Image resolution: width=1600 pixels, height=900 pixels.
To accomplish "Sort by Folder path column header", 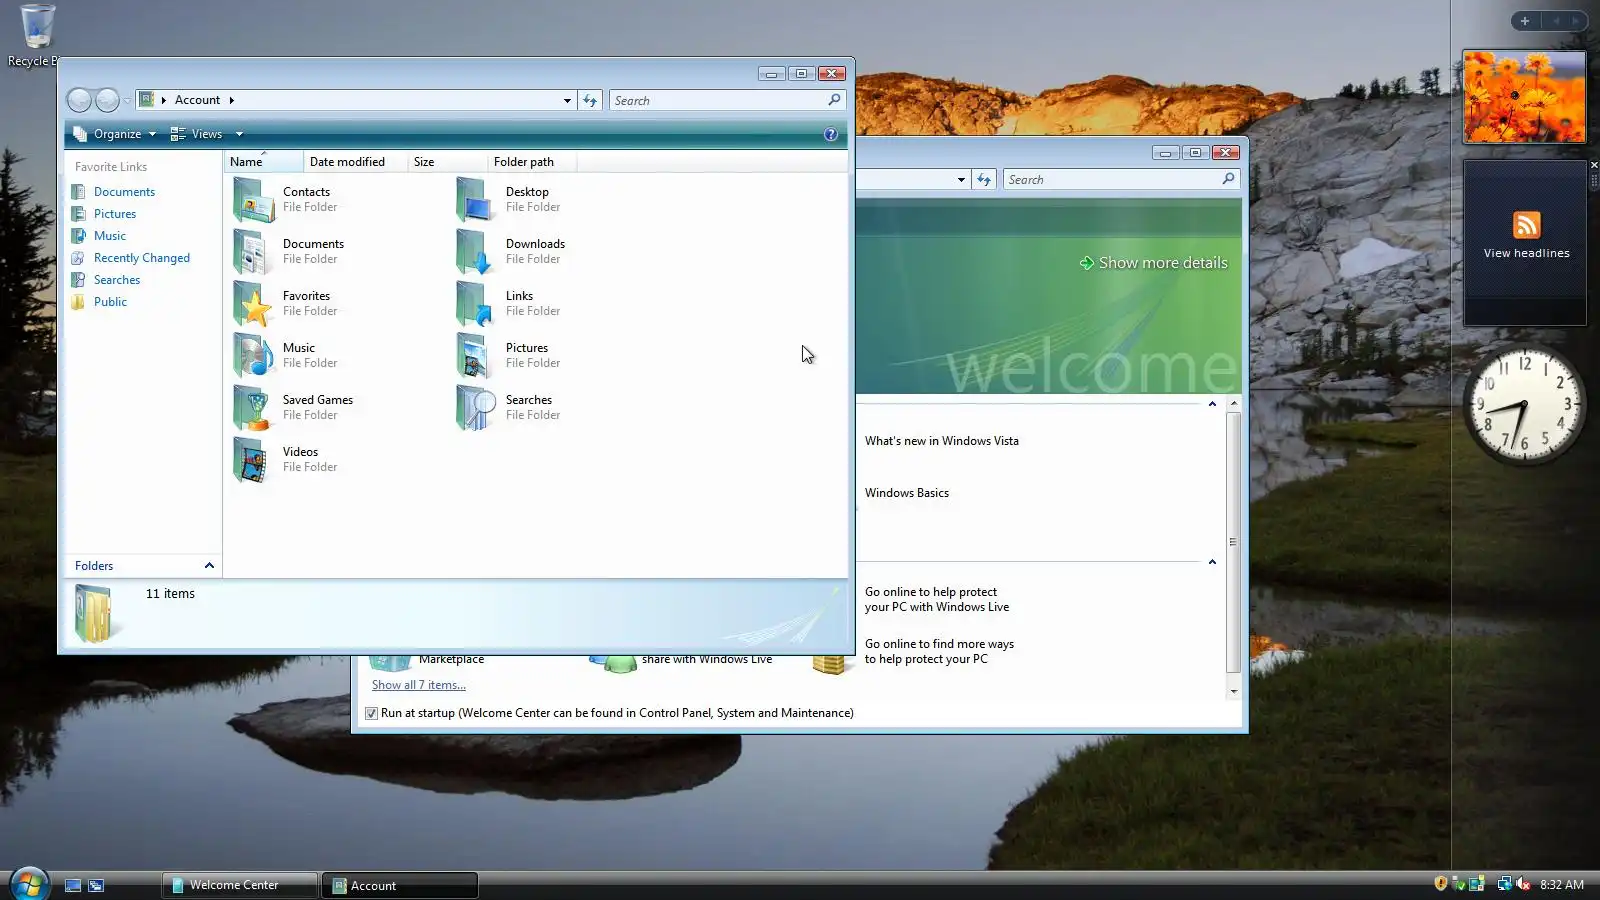I will (532, 162).
